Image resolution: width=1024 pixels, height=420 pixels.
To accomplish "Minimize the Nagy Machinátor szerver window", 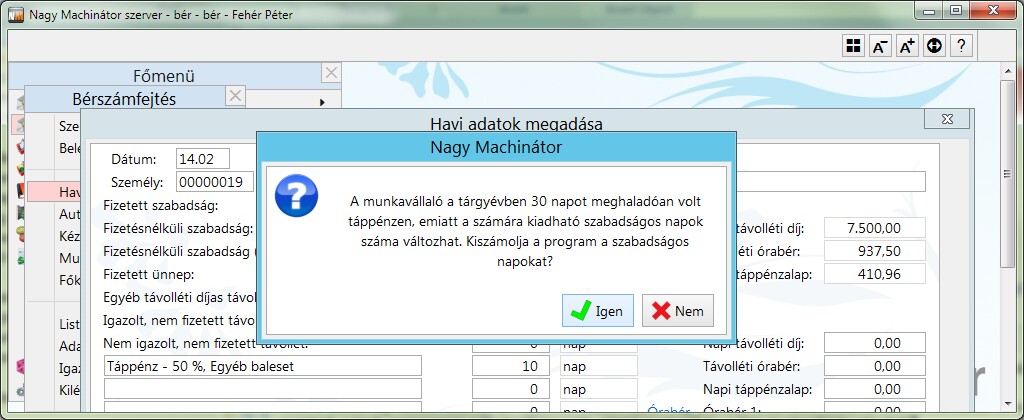I will [x=929, y=11].
